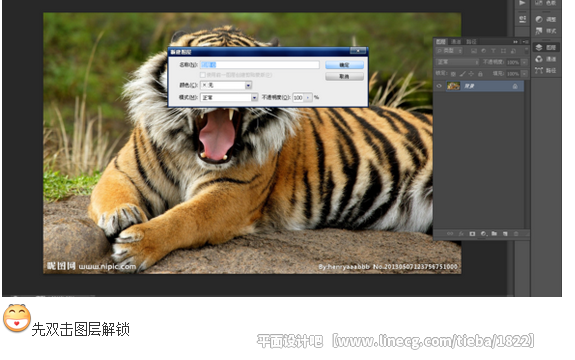Open the 模式 (Mode) dropdown in dialog
The height and width of the screenshot is (360, 575).
click(x=229, y=97)
